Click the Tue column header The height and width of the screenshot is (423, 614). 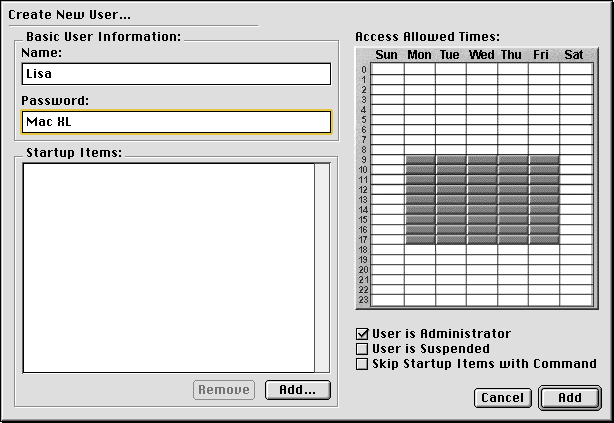[450, 55]
